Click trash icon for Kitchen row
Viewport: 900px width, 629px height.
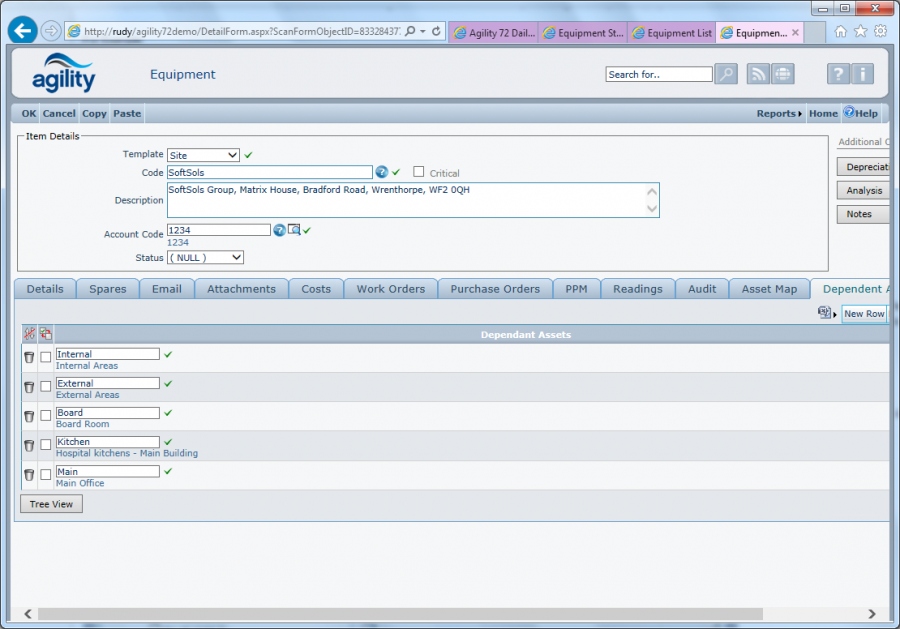tap(29, 445)
